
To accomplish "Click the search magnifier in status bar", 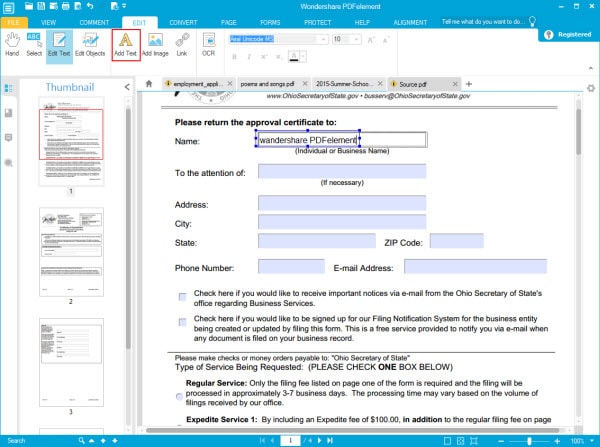I will [81, 440].
